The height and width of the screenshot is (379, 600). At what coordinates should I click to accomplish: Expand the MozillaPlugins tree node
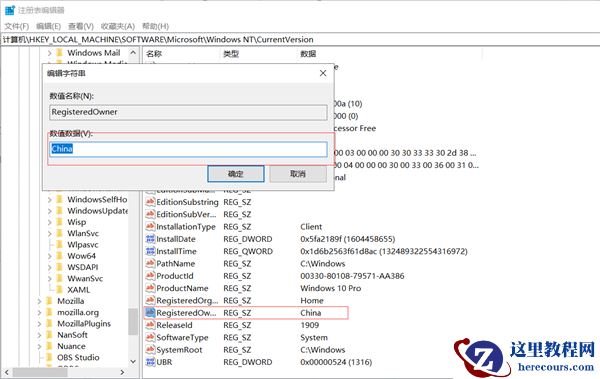pyautogui.click(x=39, y=324)
